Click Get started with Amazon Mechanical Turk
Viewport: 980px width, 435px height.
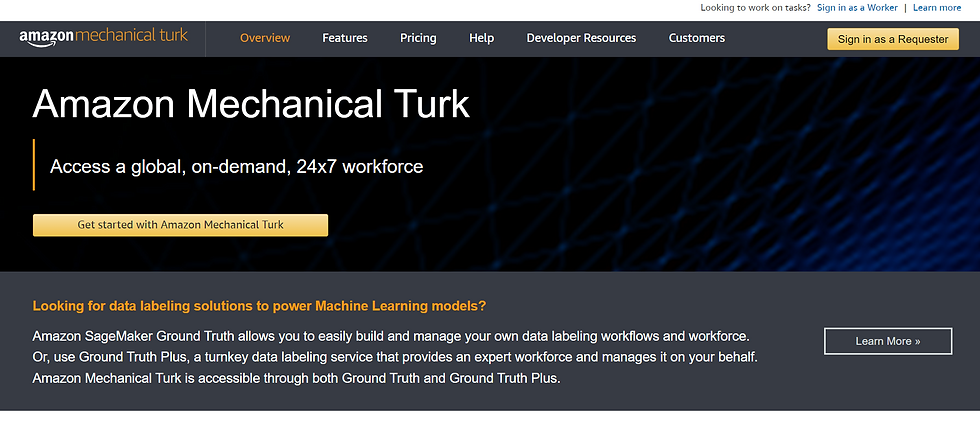tap(180, 225)
